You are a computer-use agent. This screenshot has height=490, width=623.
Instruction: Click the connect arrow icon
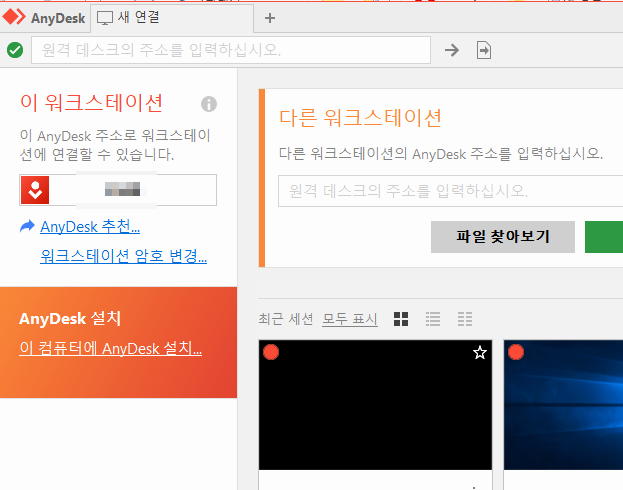pyautogui.click(x=452, y=50)
